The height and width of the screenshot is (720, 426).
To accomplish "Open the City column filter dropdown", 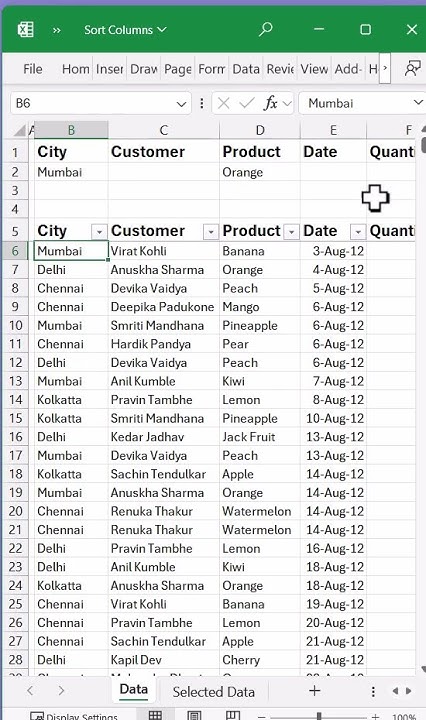I will tap(99, 232).
